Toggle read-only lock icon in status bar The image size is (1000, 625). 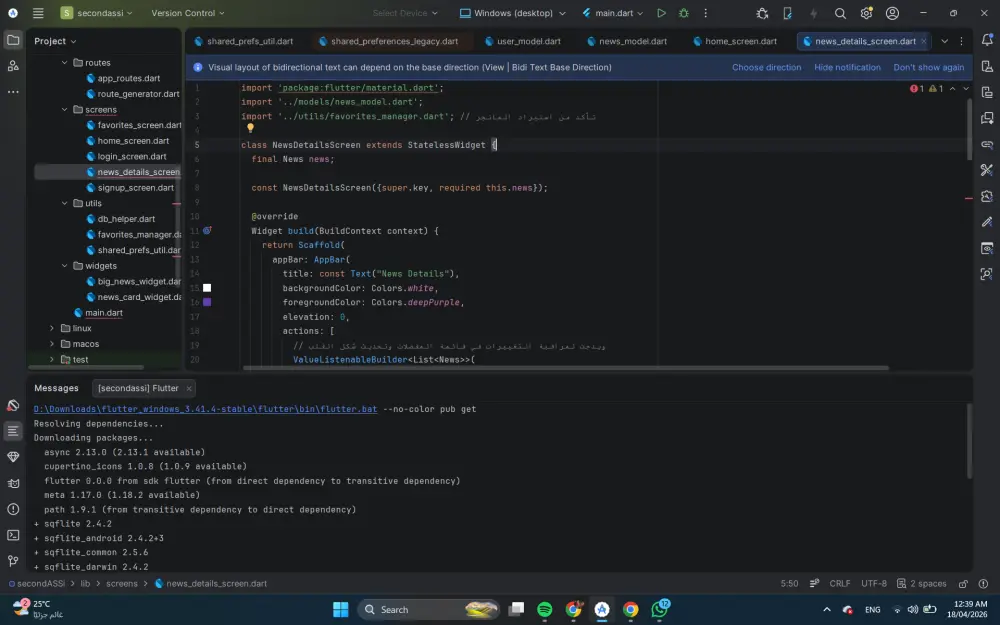point(963,584)
